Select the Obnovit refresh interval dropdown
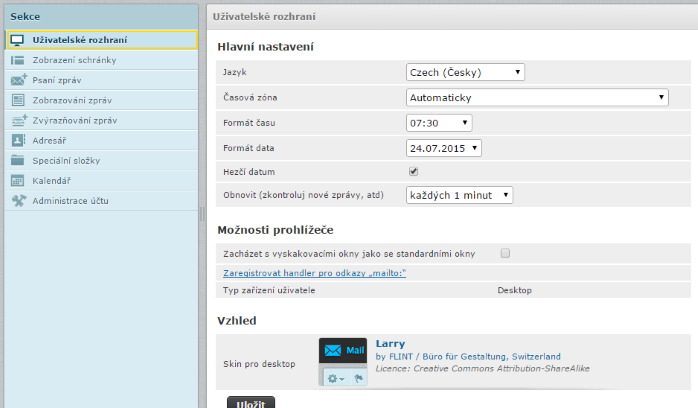Image resolution: width=698 pixels, height=408 pixels. coord(459,195)
